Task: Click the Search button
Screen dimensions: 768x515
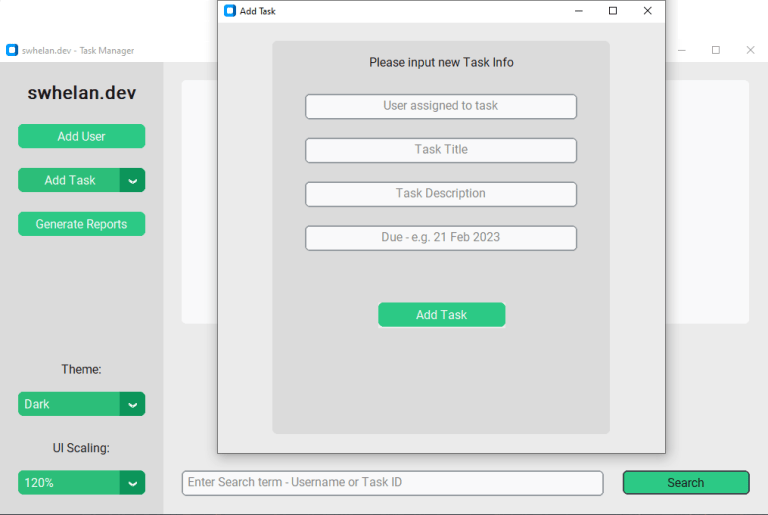Action: coord(686,483)
